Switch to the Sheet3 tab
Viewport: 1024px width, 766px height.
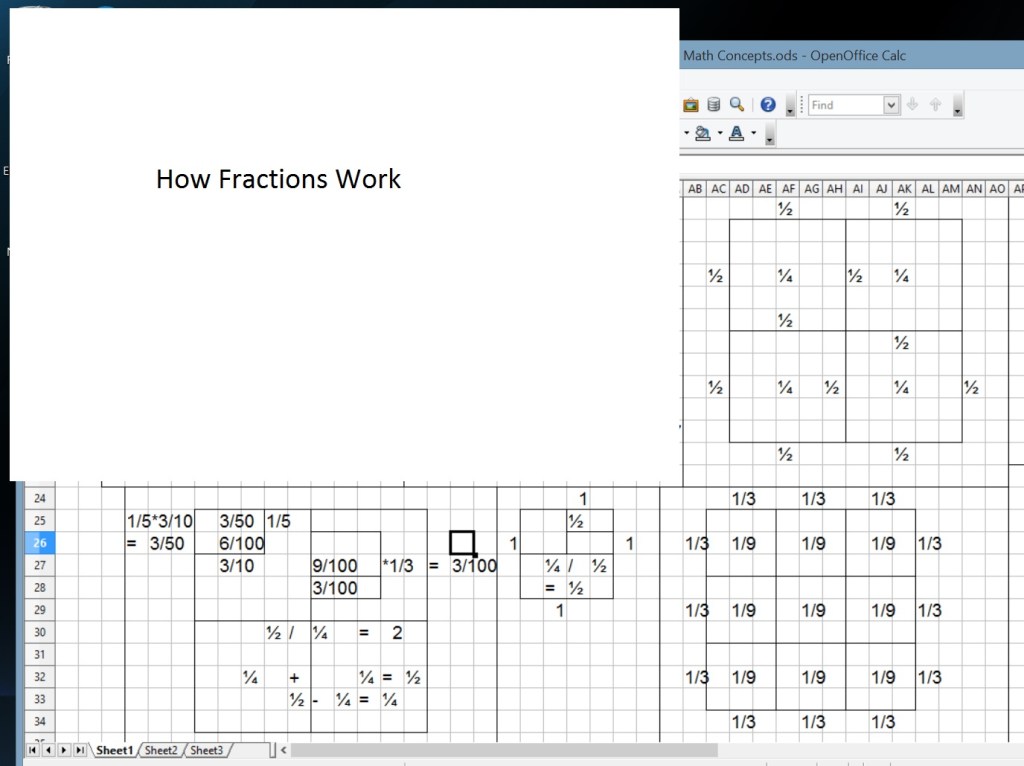tap(207, 750)
